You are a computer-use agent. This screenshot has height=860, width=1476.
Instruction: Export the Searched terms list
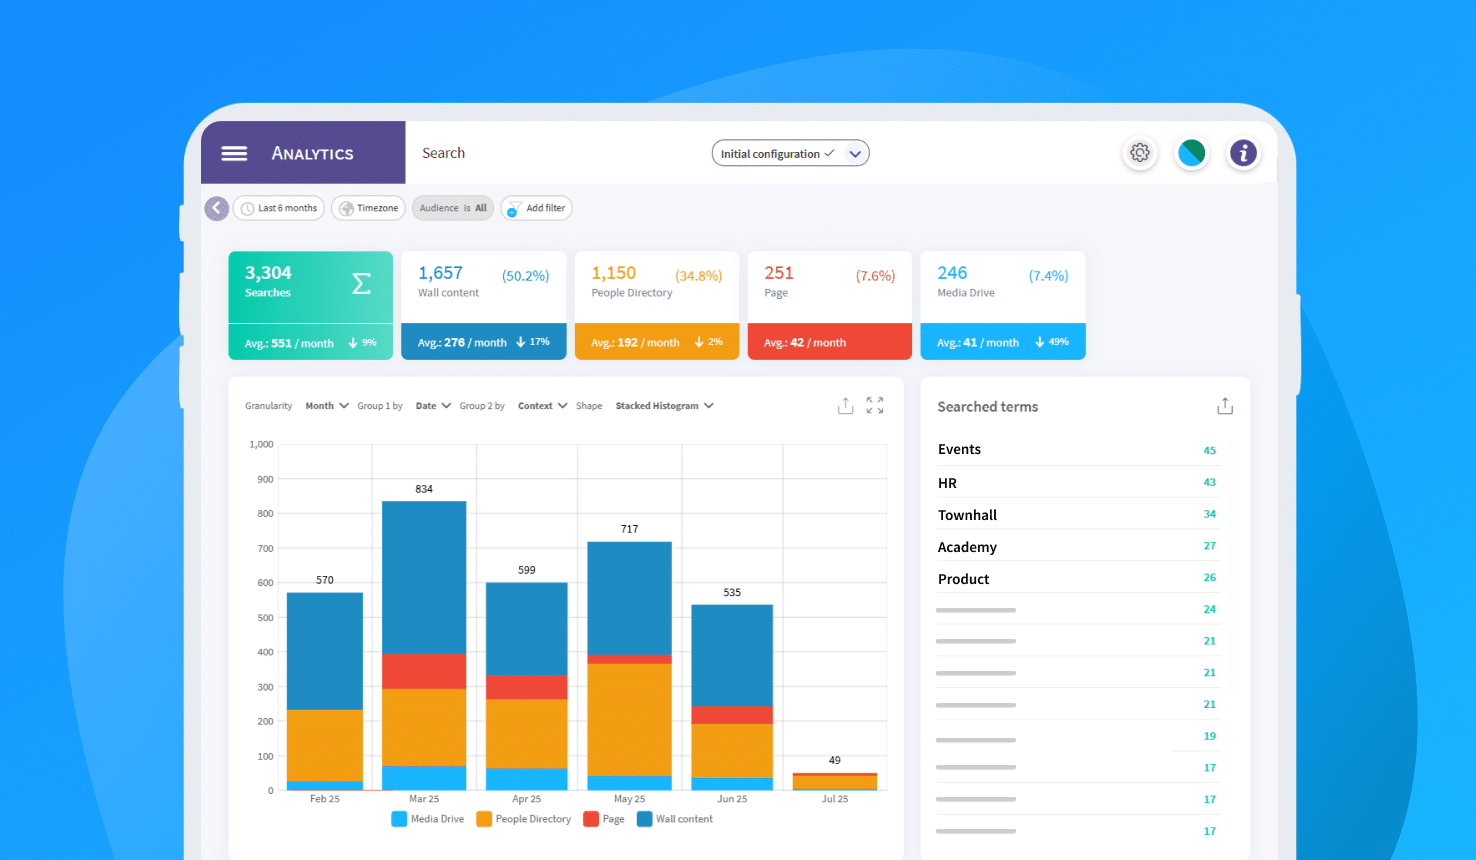click(x=1225, y=406)
